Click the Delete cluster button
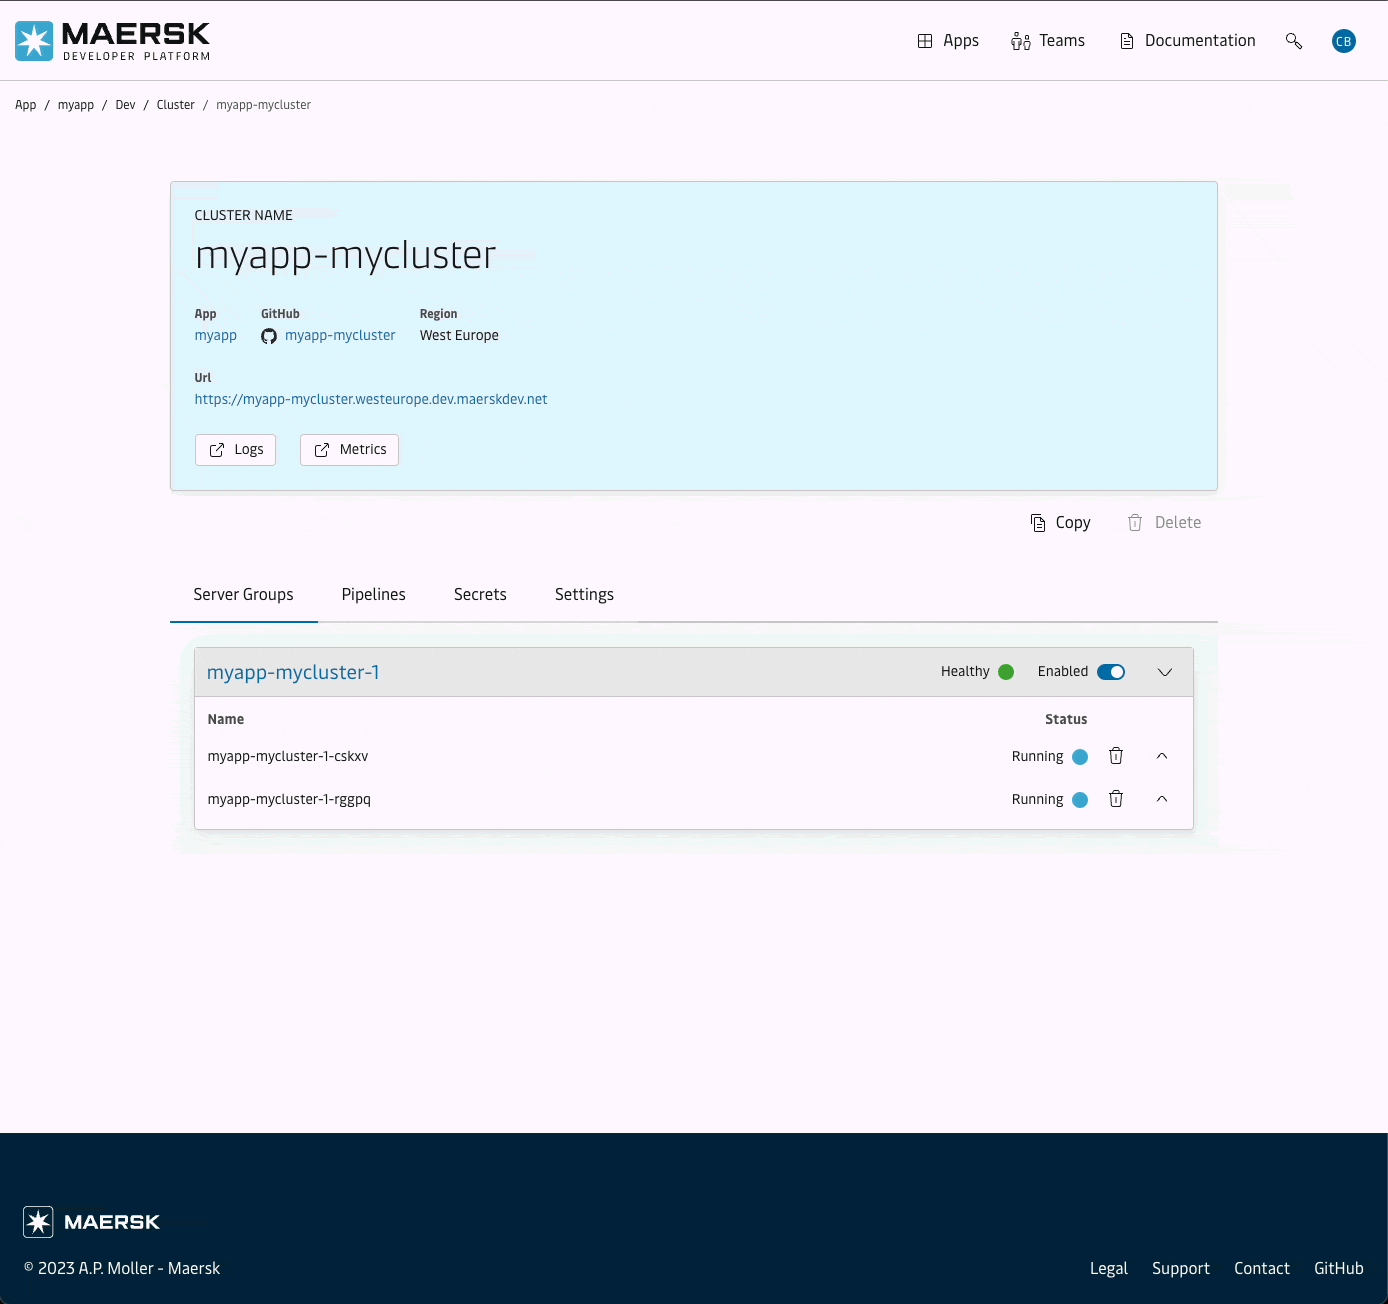Image resolution: width=1388 pixels, height=1304 pixels. [1164, 523]
